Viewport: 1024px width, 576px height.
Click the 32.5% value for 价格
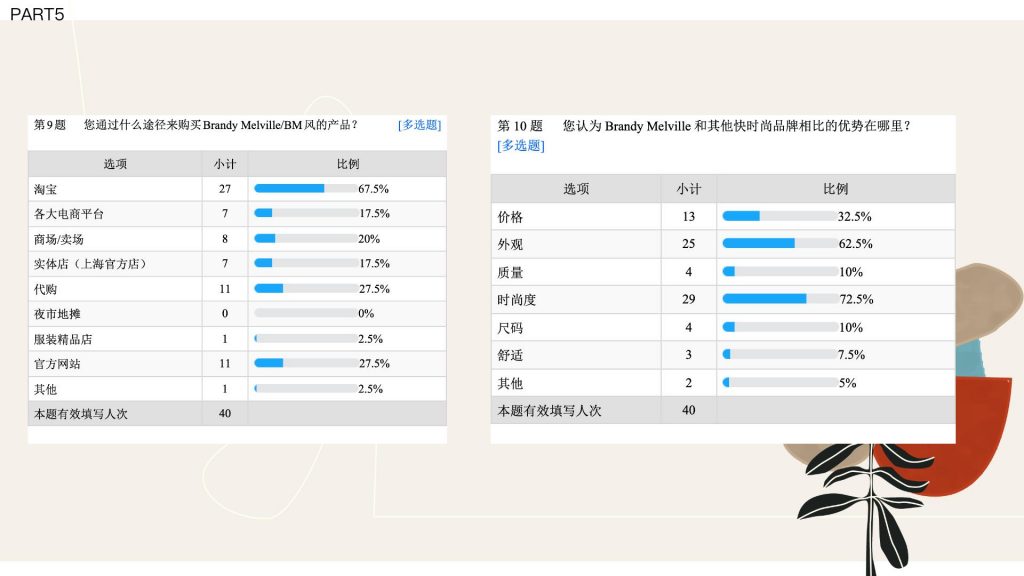point(855,216)
